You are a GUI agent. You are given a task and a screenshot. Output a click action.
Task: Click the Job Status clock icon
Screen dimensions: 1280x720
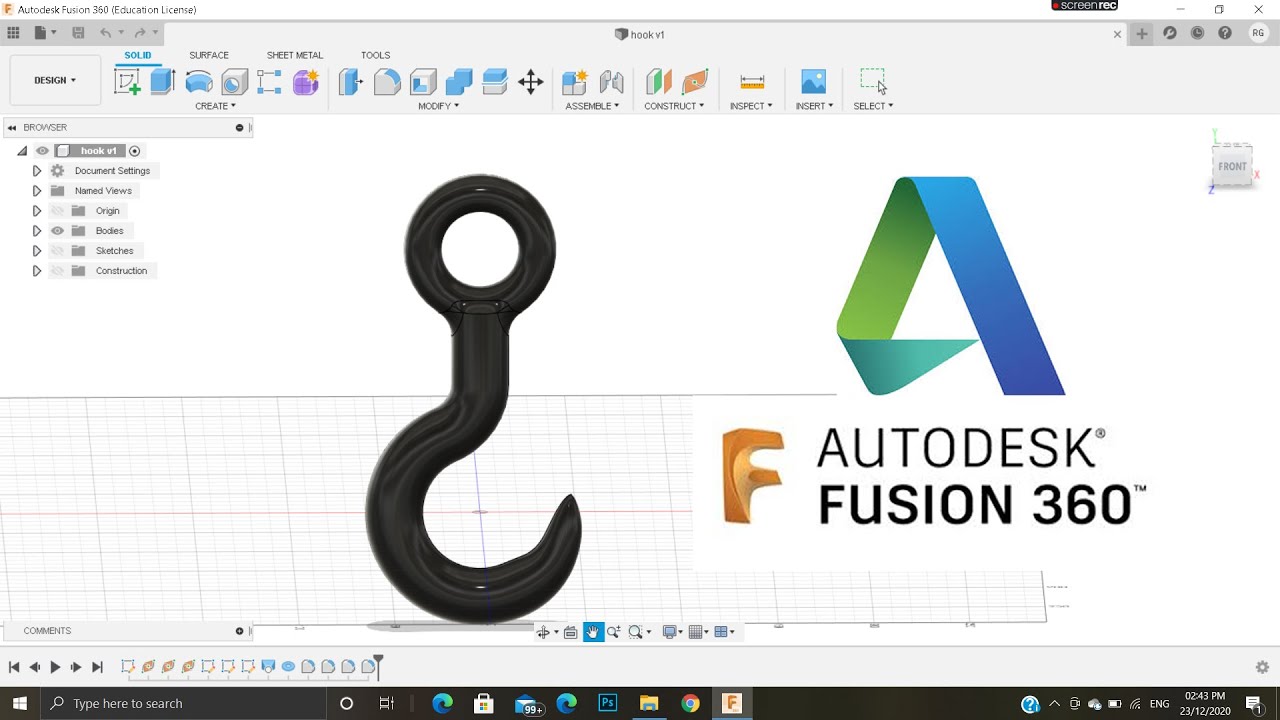[x=1197, y=33]
